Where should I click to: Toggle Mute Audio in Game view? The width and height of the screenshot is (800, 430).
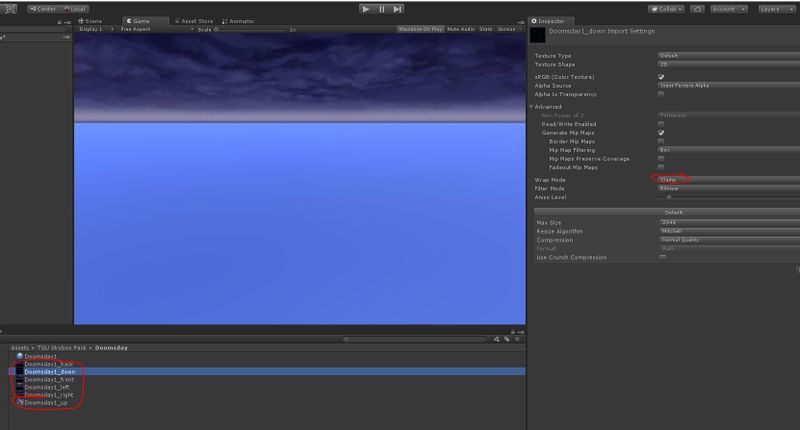461,29
